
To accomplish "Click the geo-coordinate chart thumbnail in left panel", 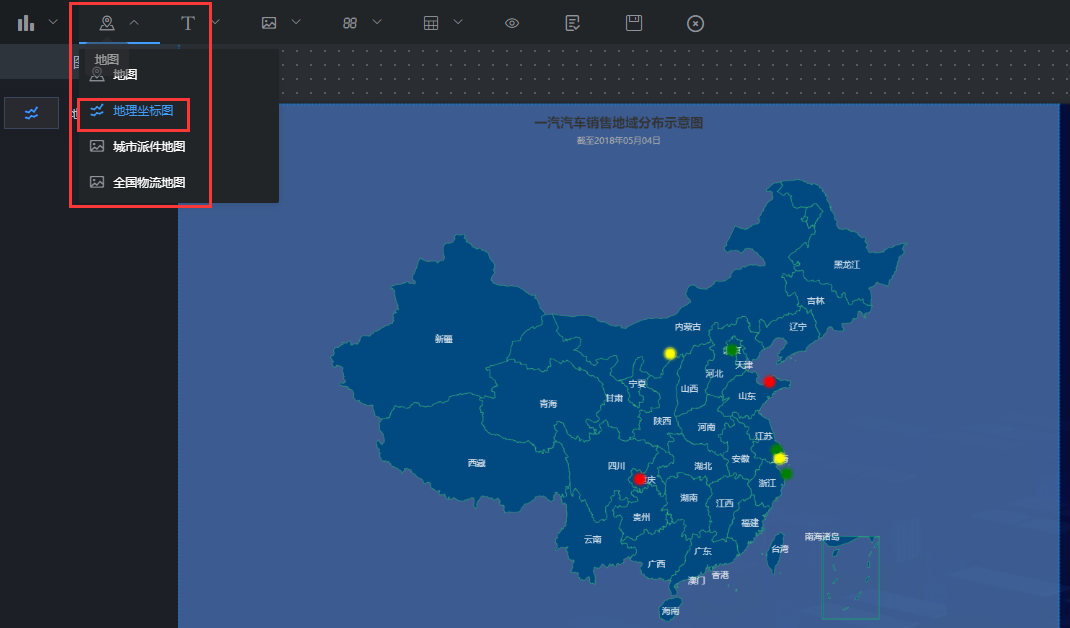I will 31,113.
